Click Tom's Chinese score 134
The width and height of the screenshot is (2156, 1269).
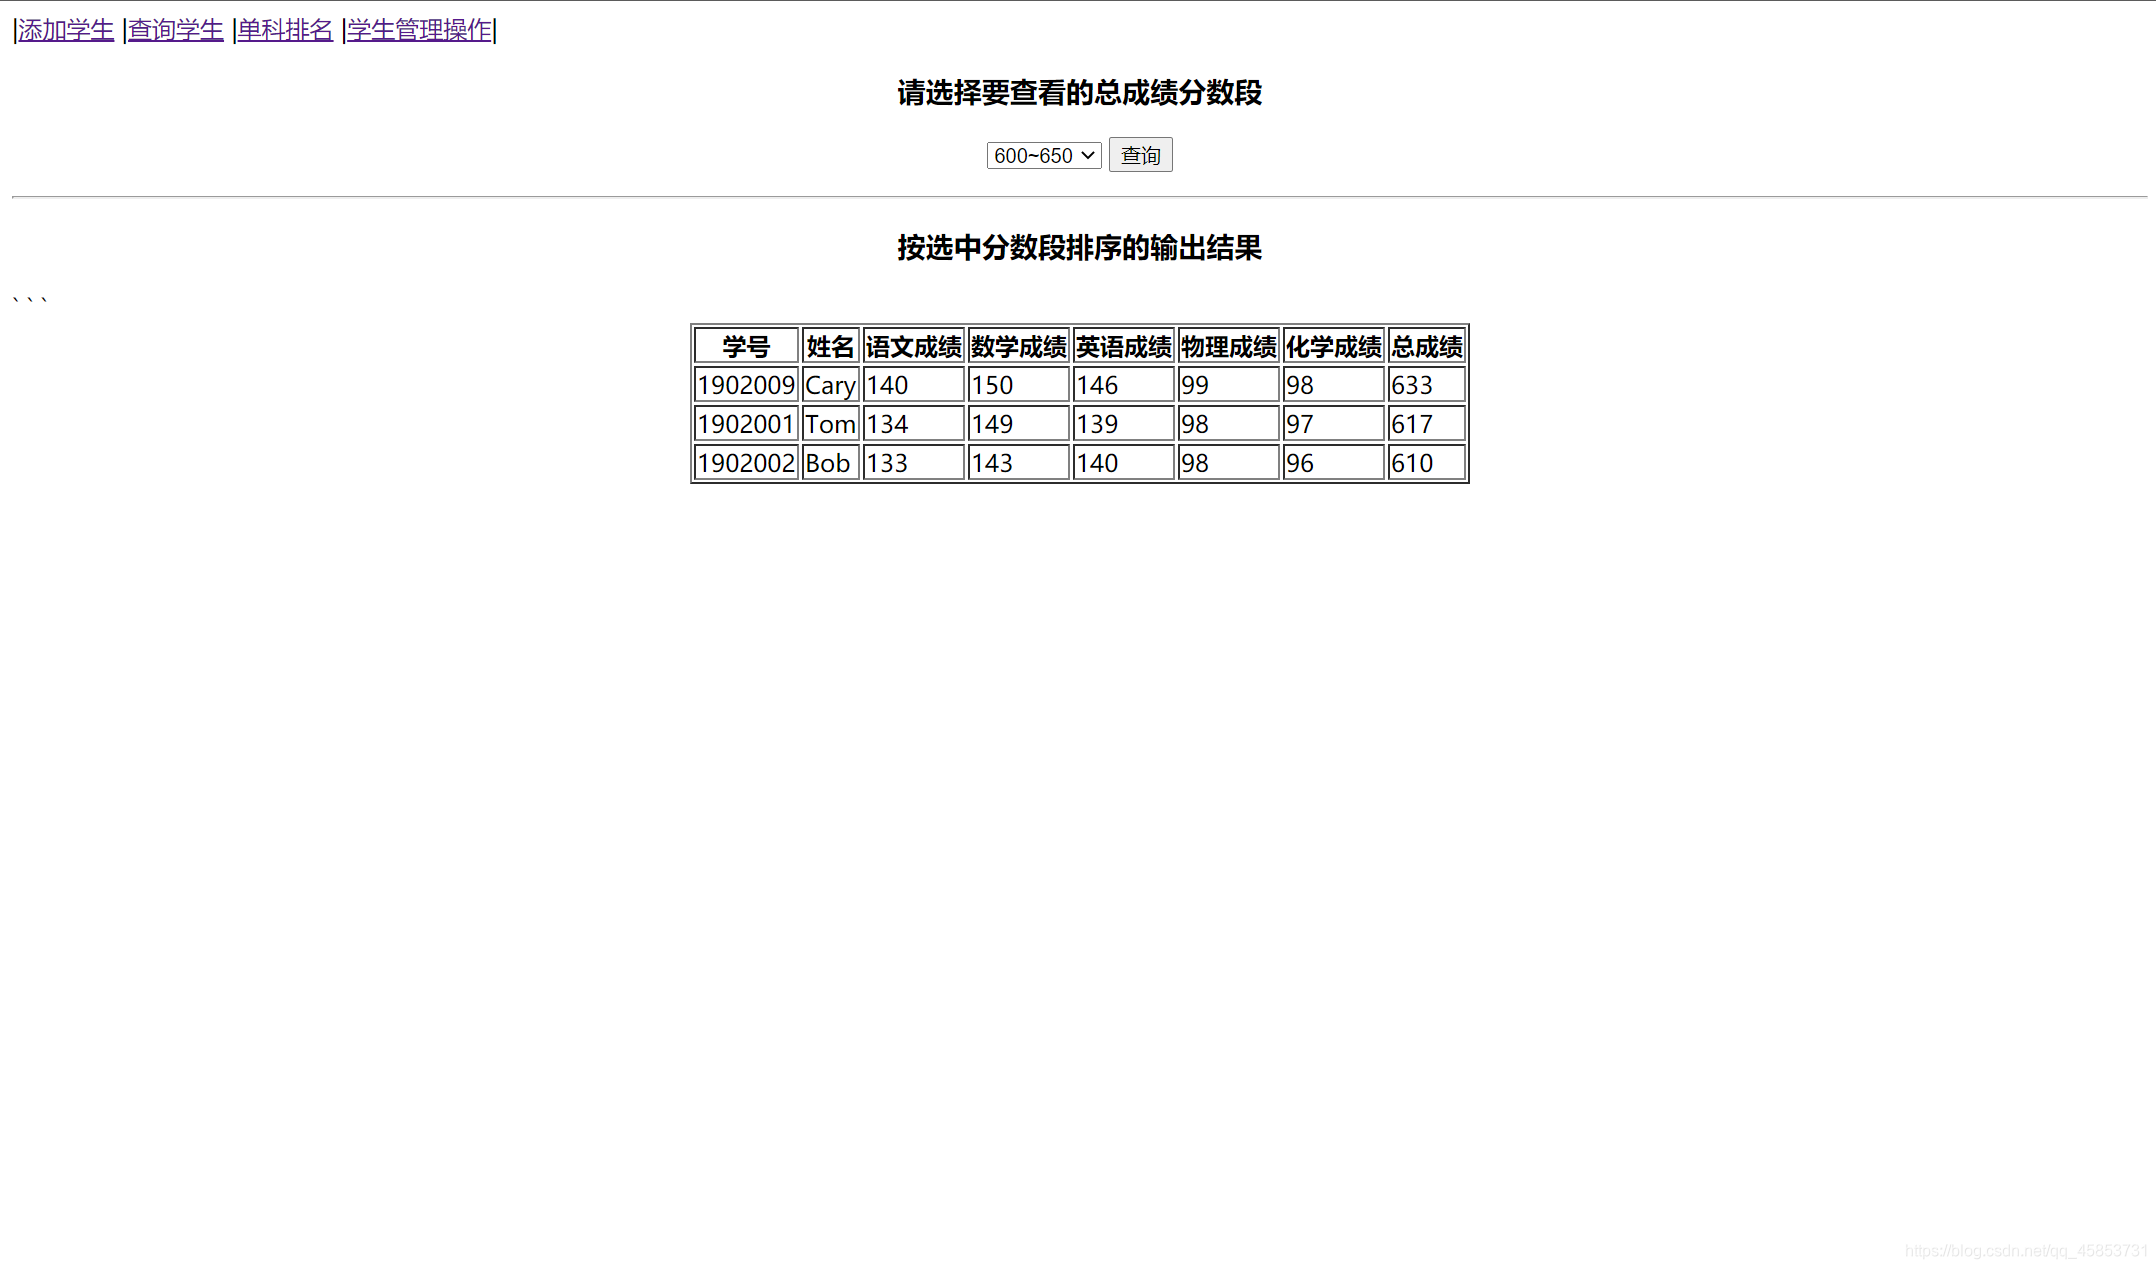pos(914,424)
